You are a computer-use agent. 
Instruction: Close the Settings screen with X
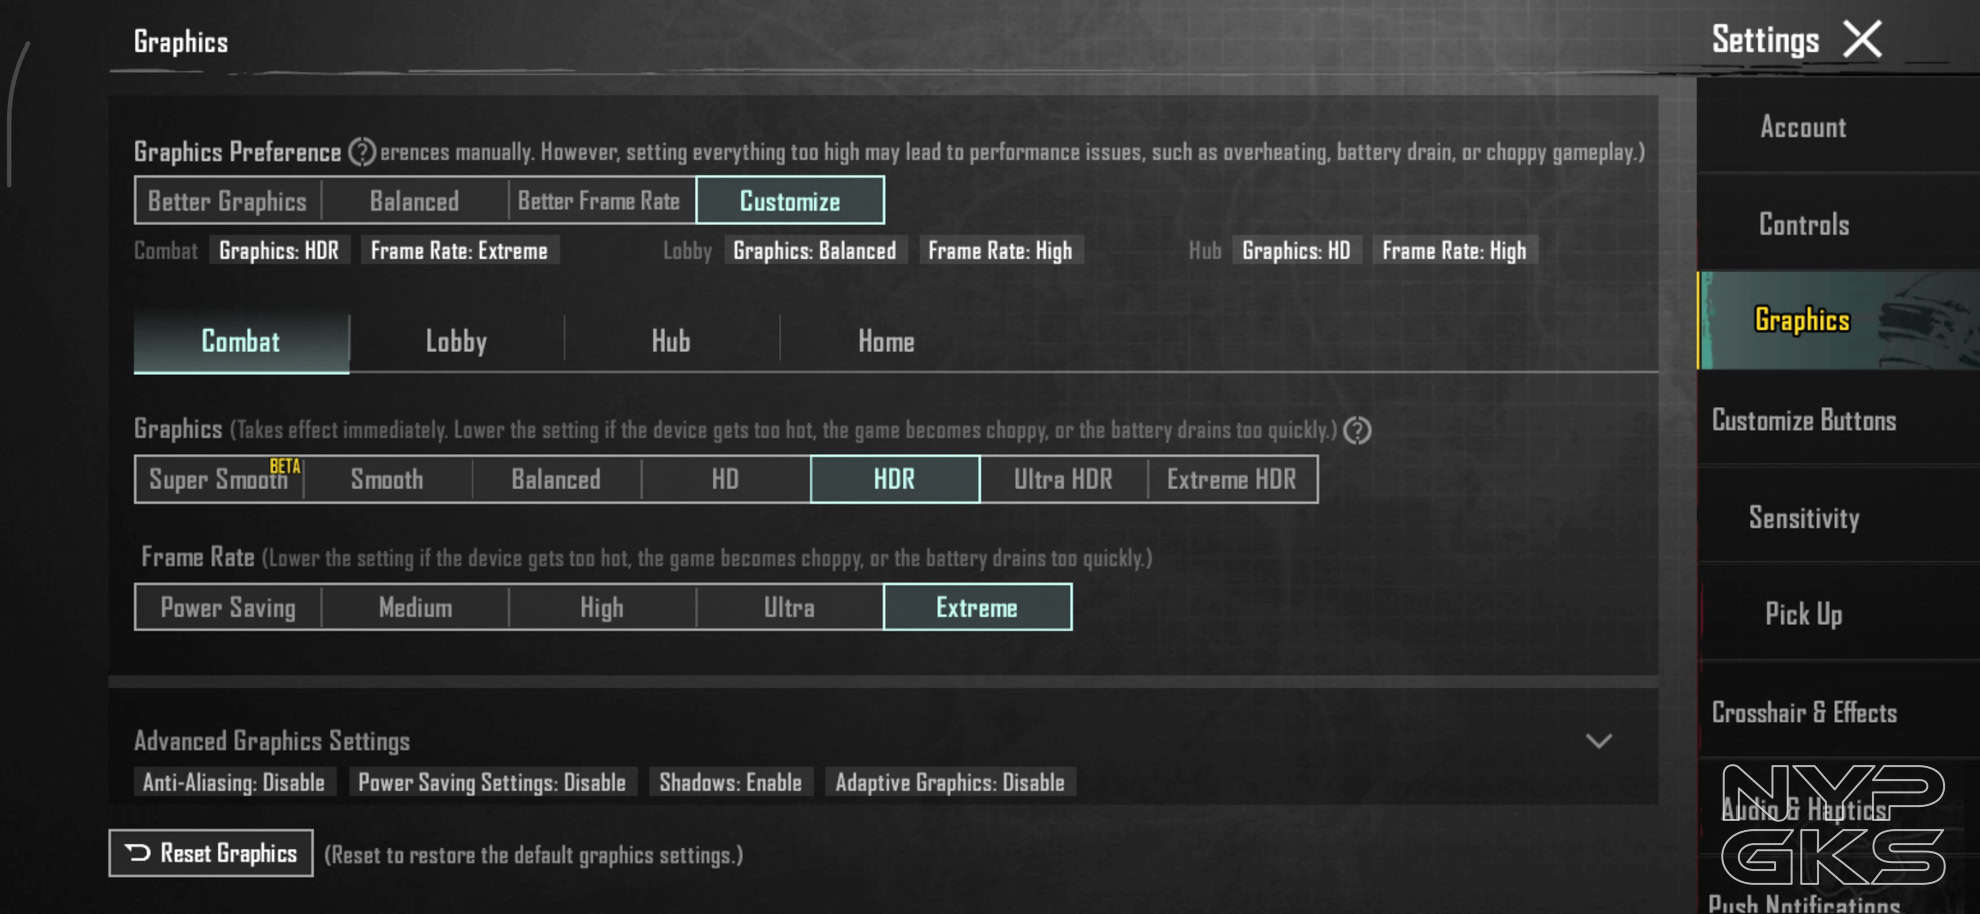[1862, 40]
